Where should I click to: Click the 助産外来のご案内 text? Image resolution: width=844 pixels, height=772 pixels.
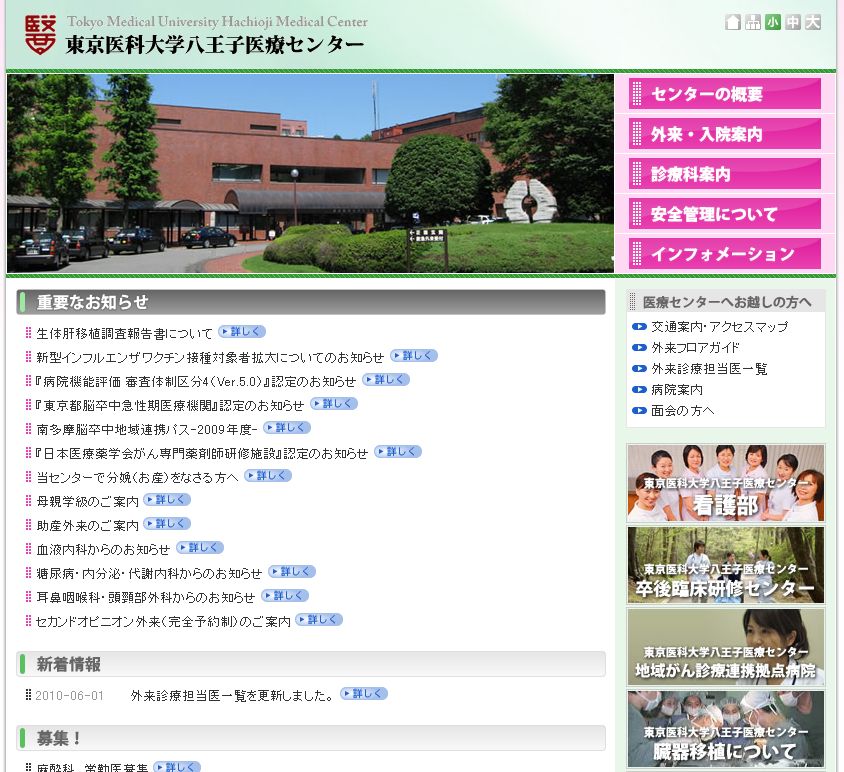click(87, 525)
